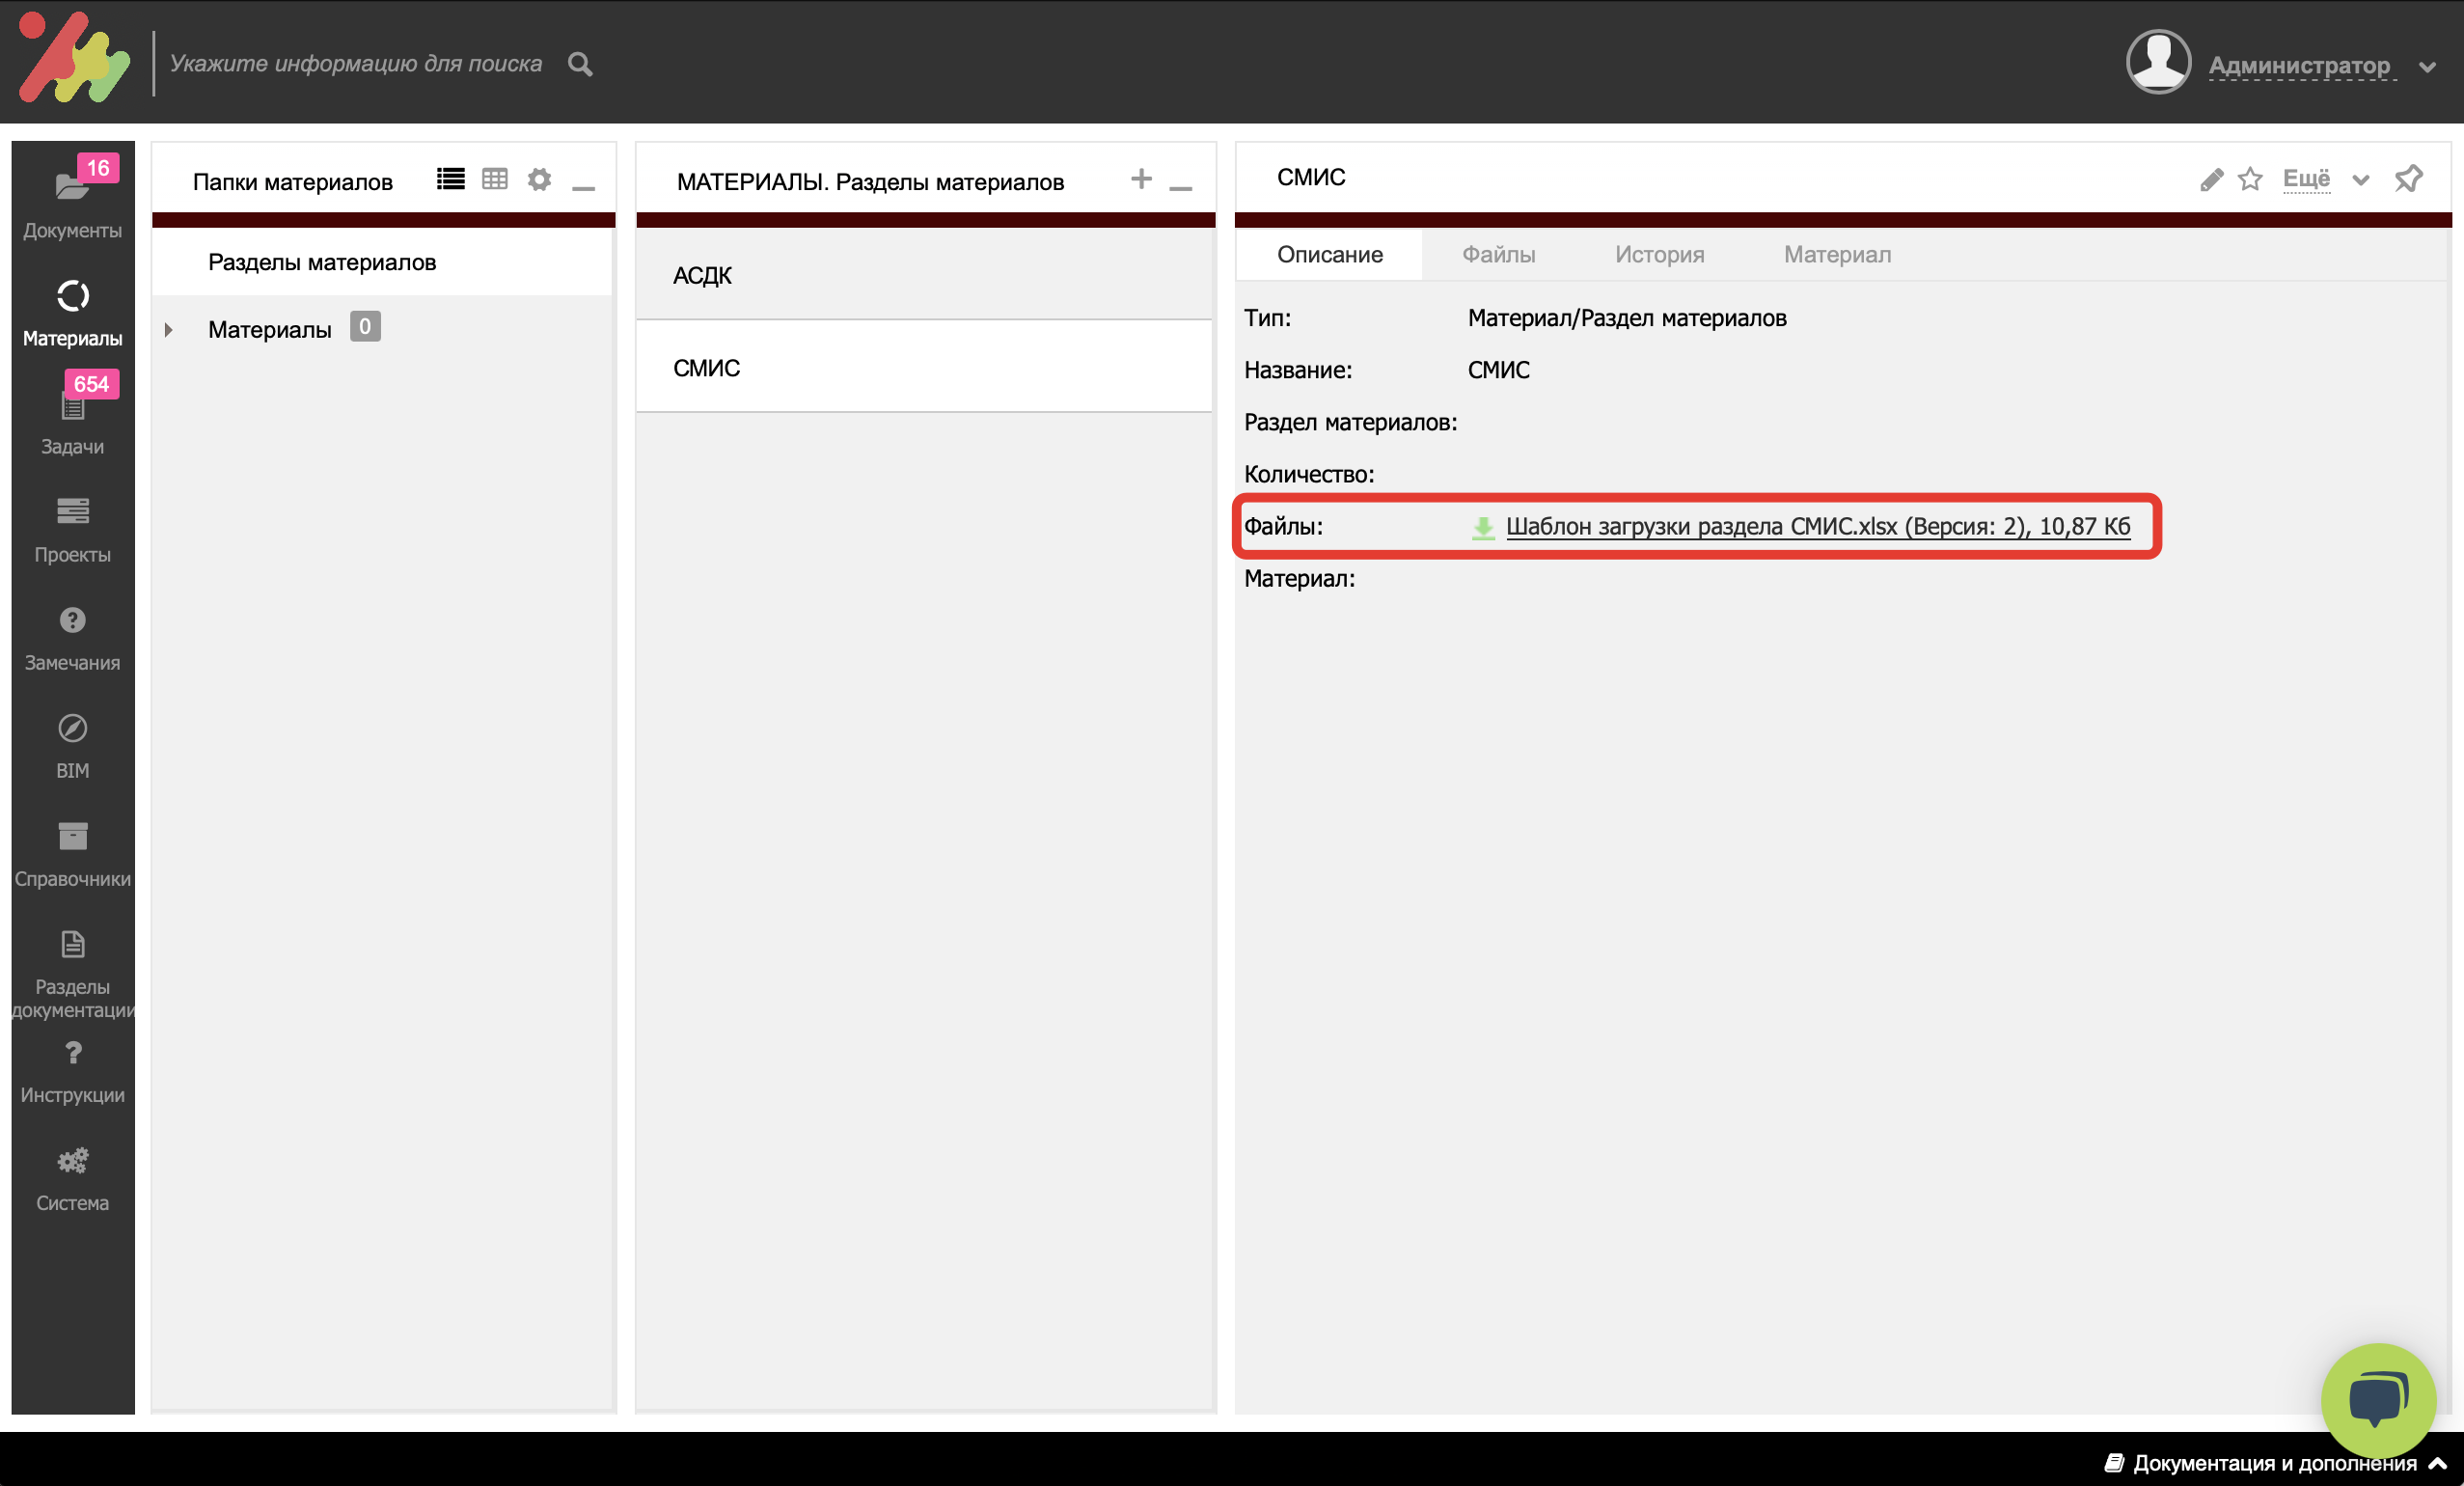Switch to the Материал tab
The height and width of the screenshot is (1486, 2464).
(1837, 254)
